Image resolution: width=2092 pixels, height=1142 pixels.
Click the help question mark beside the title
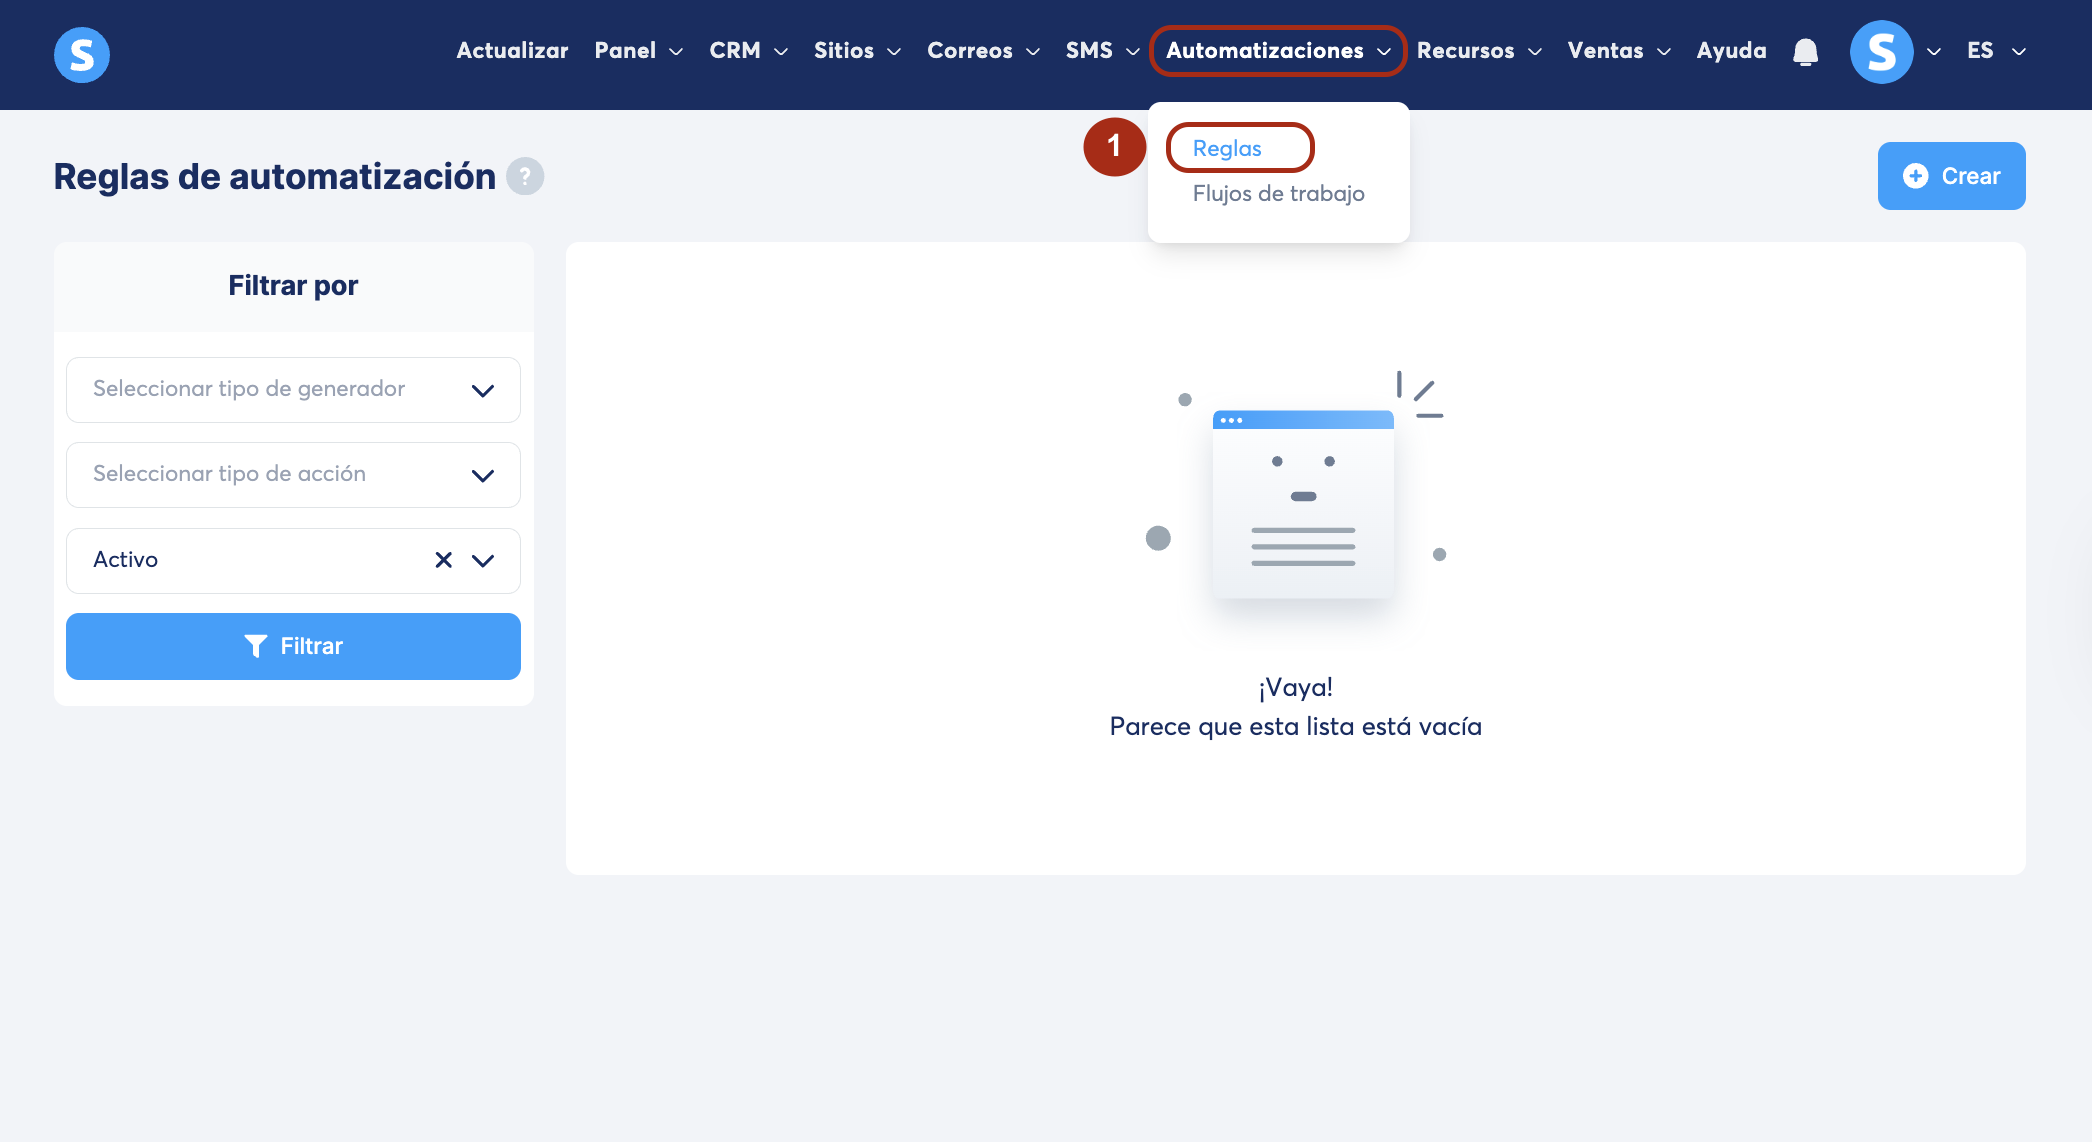point(525,177)
